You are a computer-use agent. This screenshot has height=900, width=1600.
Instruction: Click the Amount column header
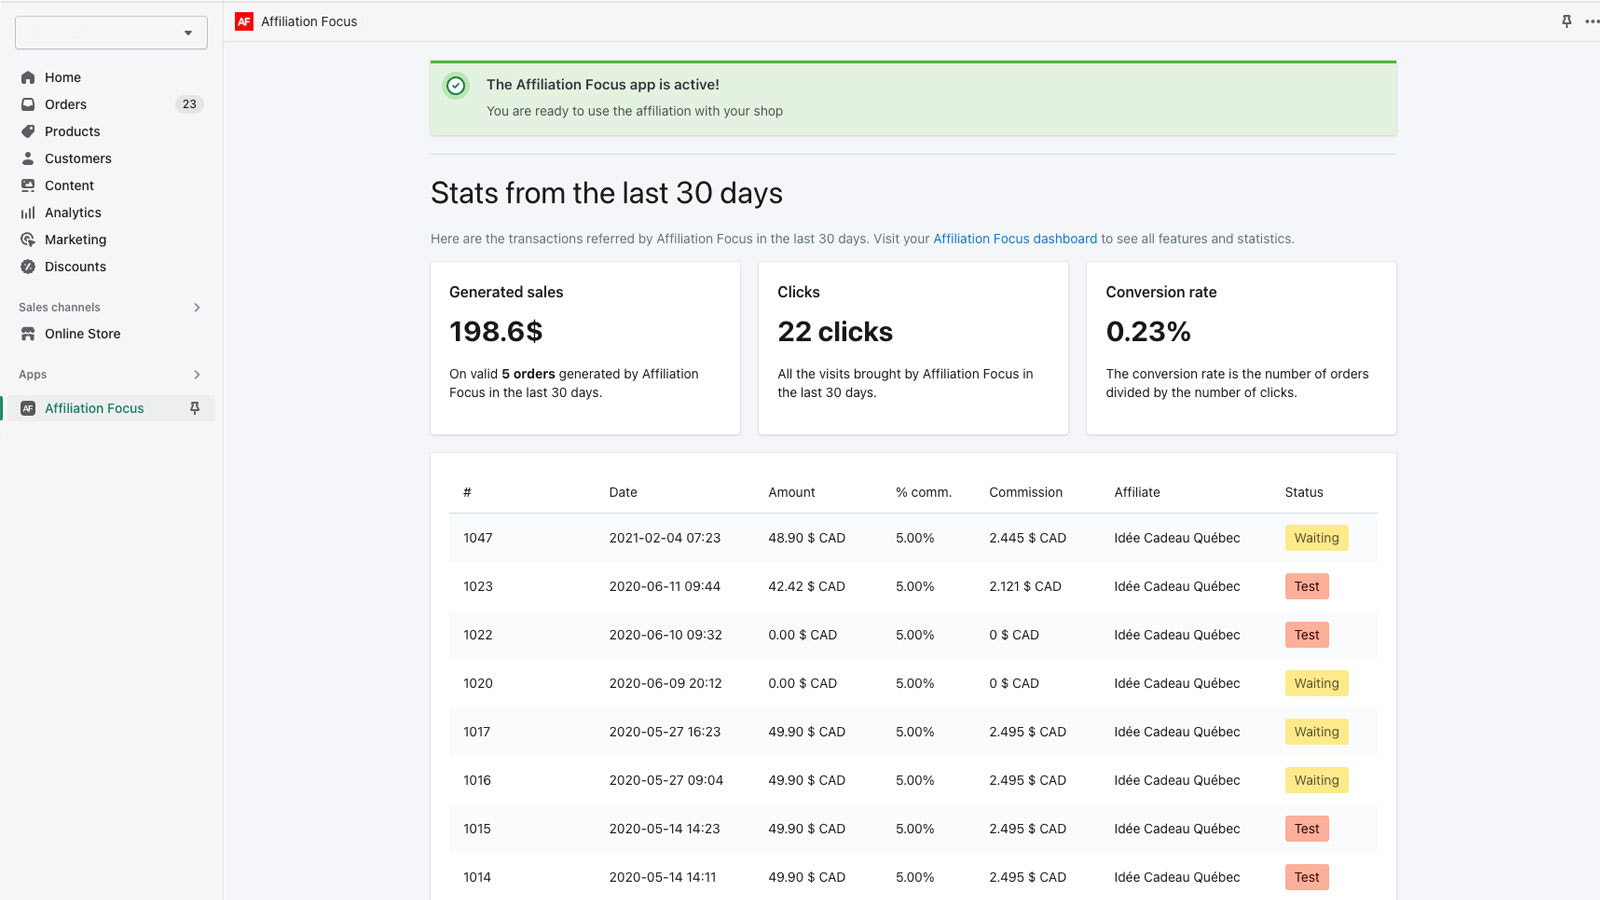(x=792, y=492)
